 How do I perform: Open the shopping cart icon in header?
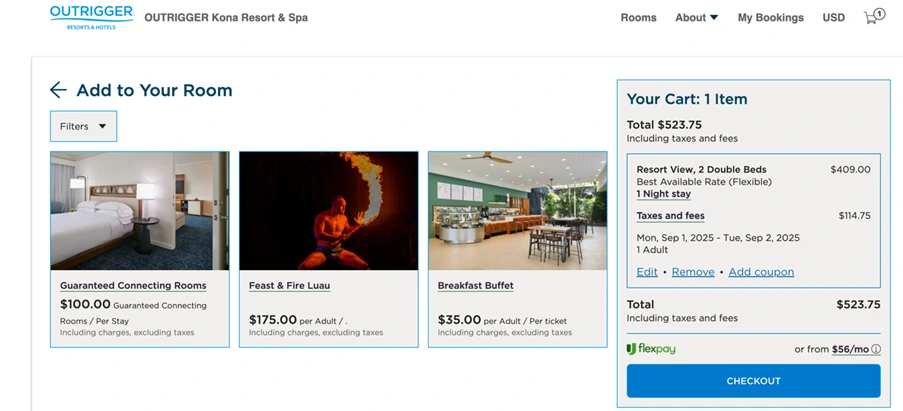coord(872,17)
